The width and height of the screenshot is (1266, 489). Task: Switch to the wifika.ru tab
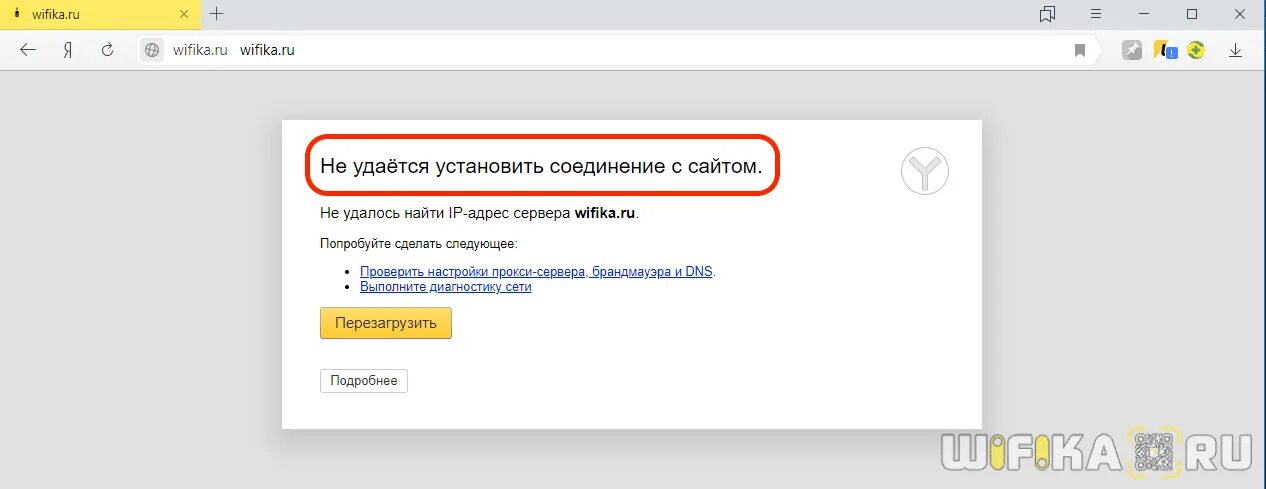coord(100,14)
